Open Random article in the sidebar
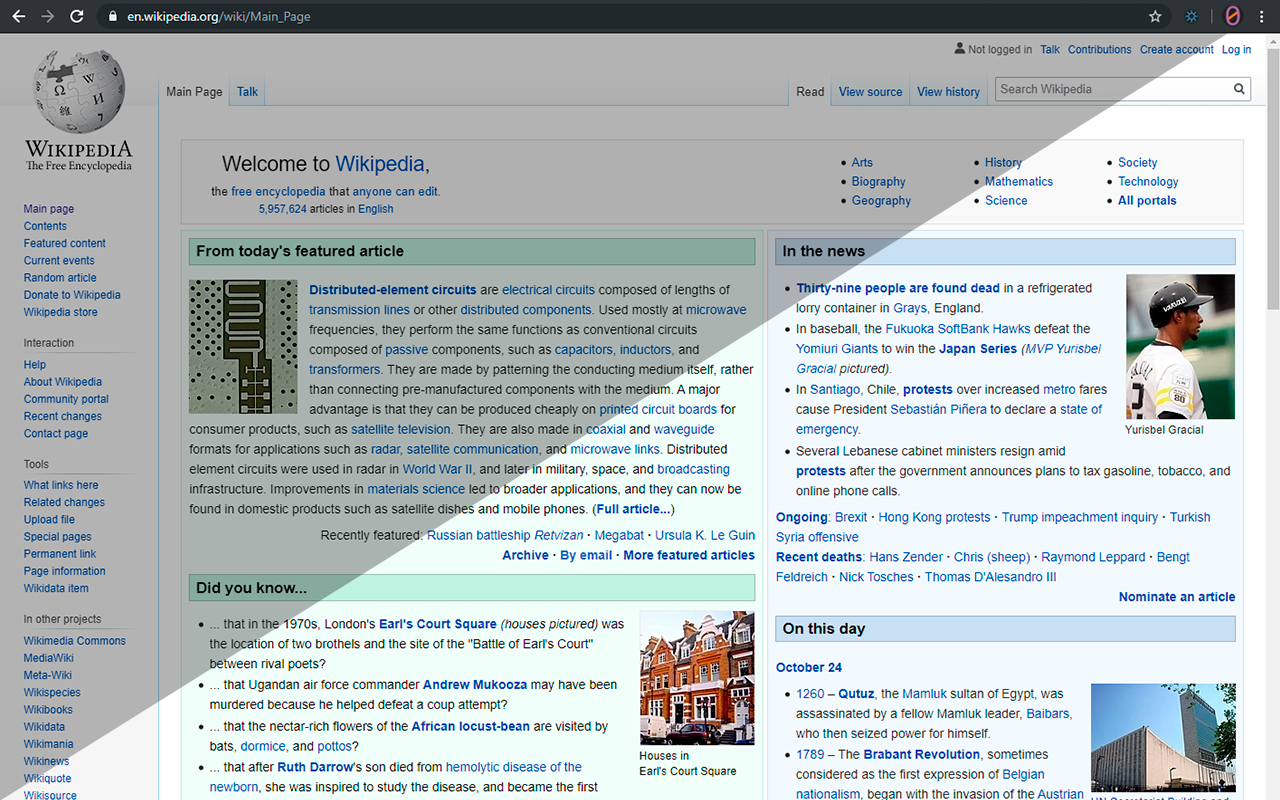This screenshot has width=1280, height=800. pyautogui.click(x=60, y=278)
